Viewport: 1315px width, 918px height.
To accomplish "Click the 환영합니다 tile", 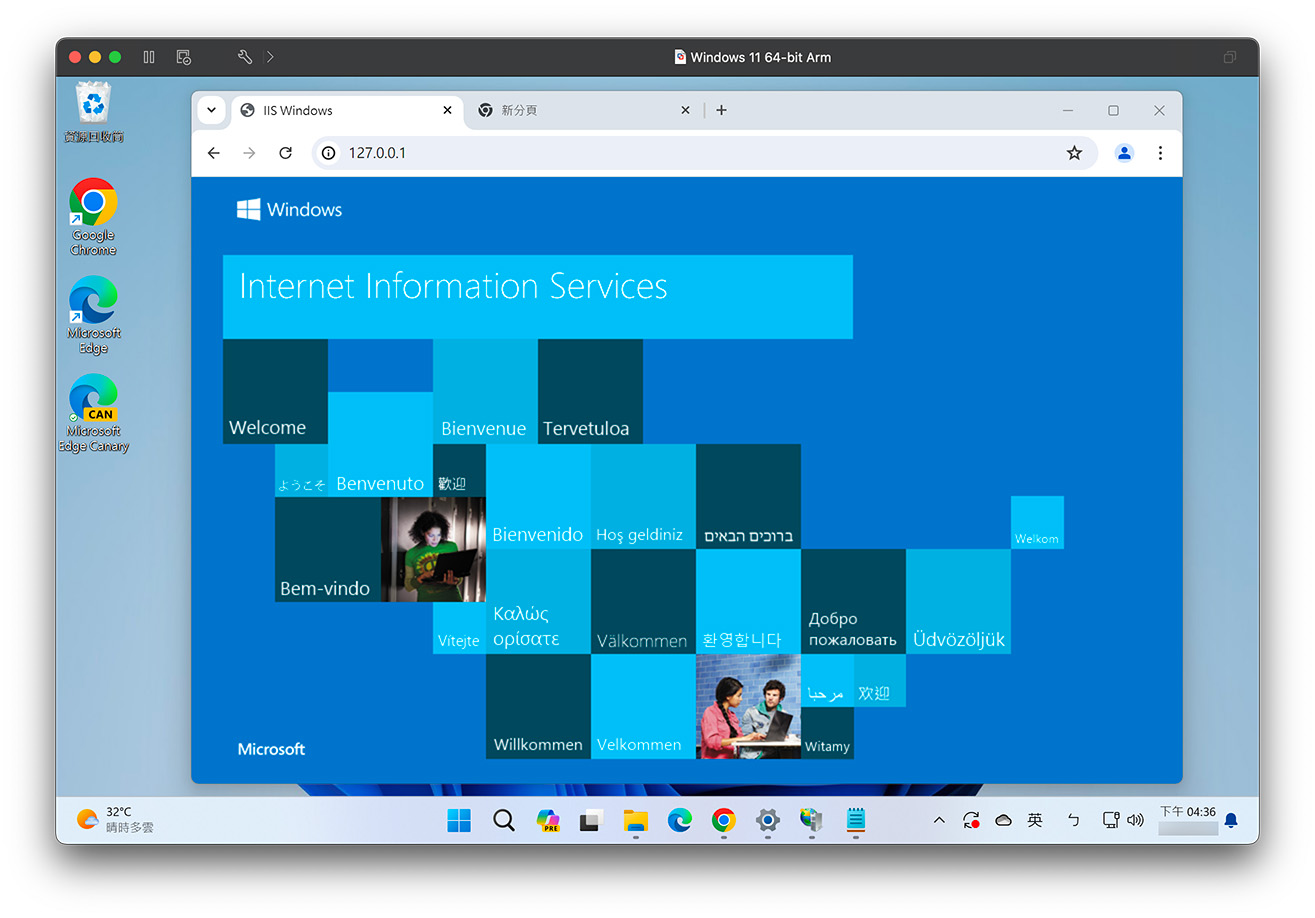I will click(748, 601).
